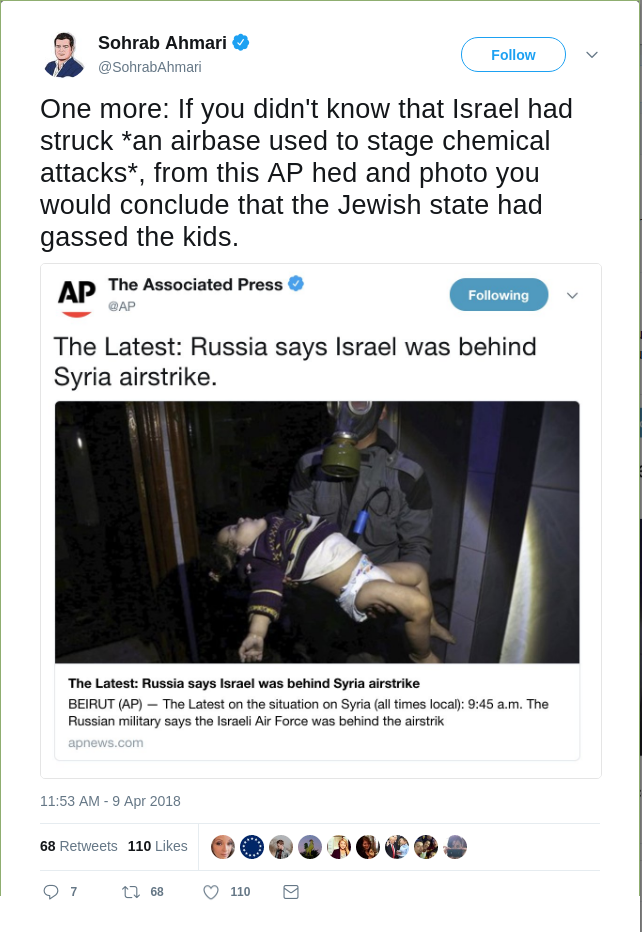This screenshot has width=642, height=932.
Task: Like the tweet with heart icon
Action: 211,892
